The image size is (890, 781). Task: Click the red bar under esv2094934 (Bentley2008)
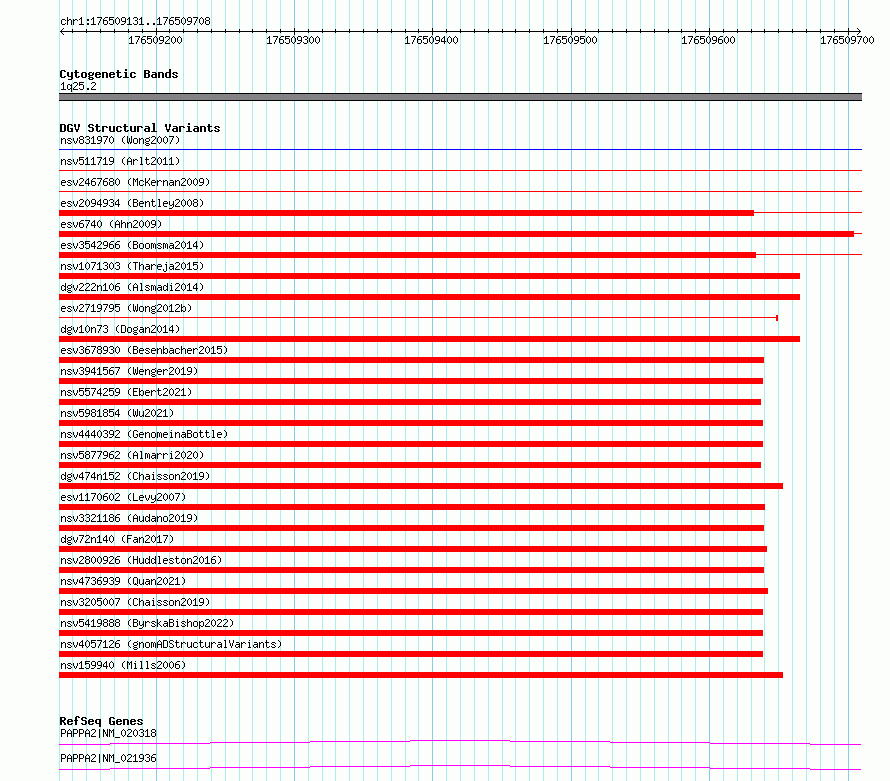(x=406, y=213)
